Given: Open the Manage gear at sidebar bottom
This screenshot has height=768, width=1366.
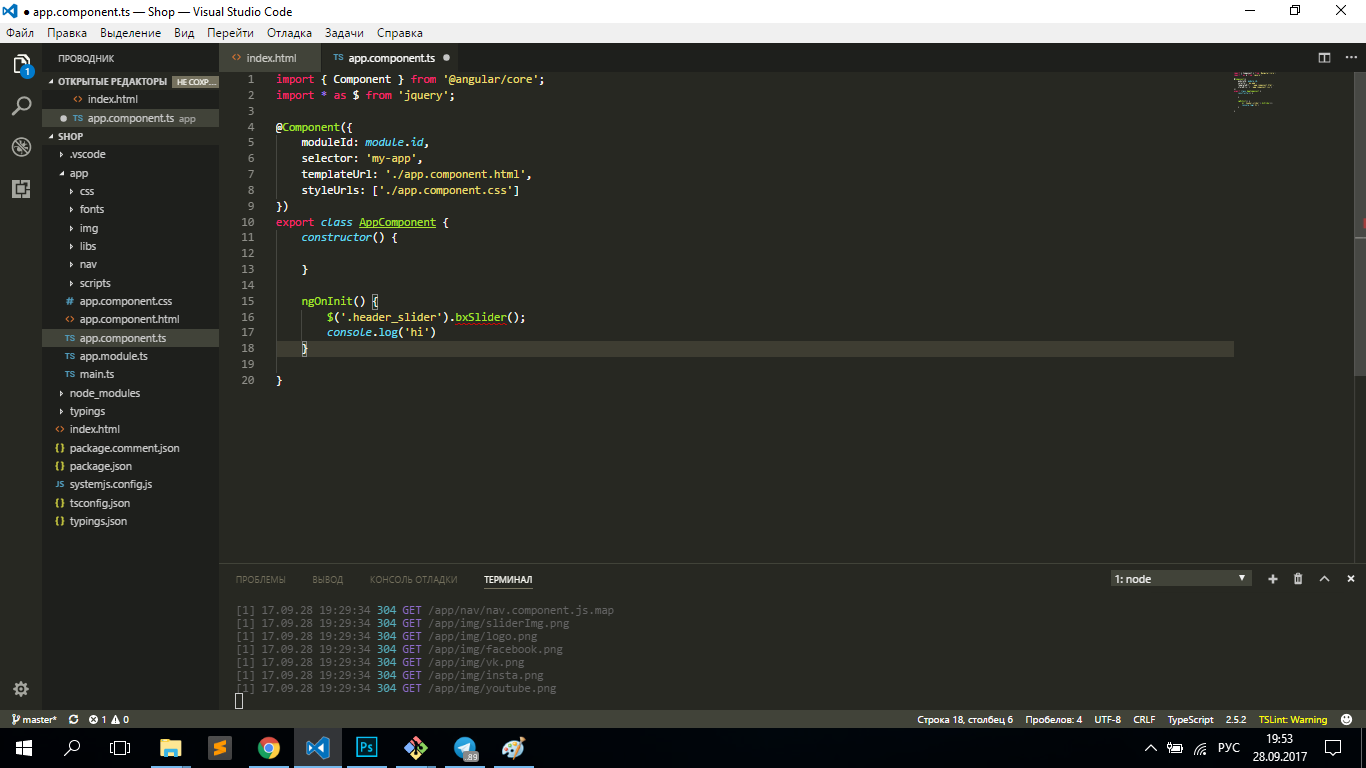Looking at the screenshot, I should (21, 689).
